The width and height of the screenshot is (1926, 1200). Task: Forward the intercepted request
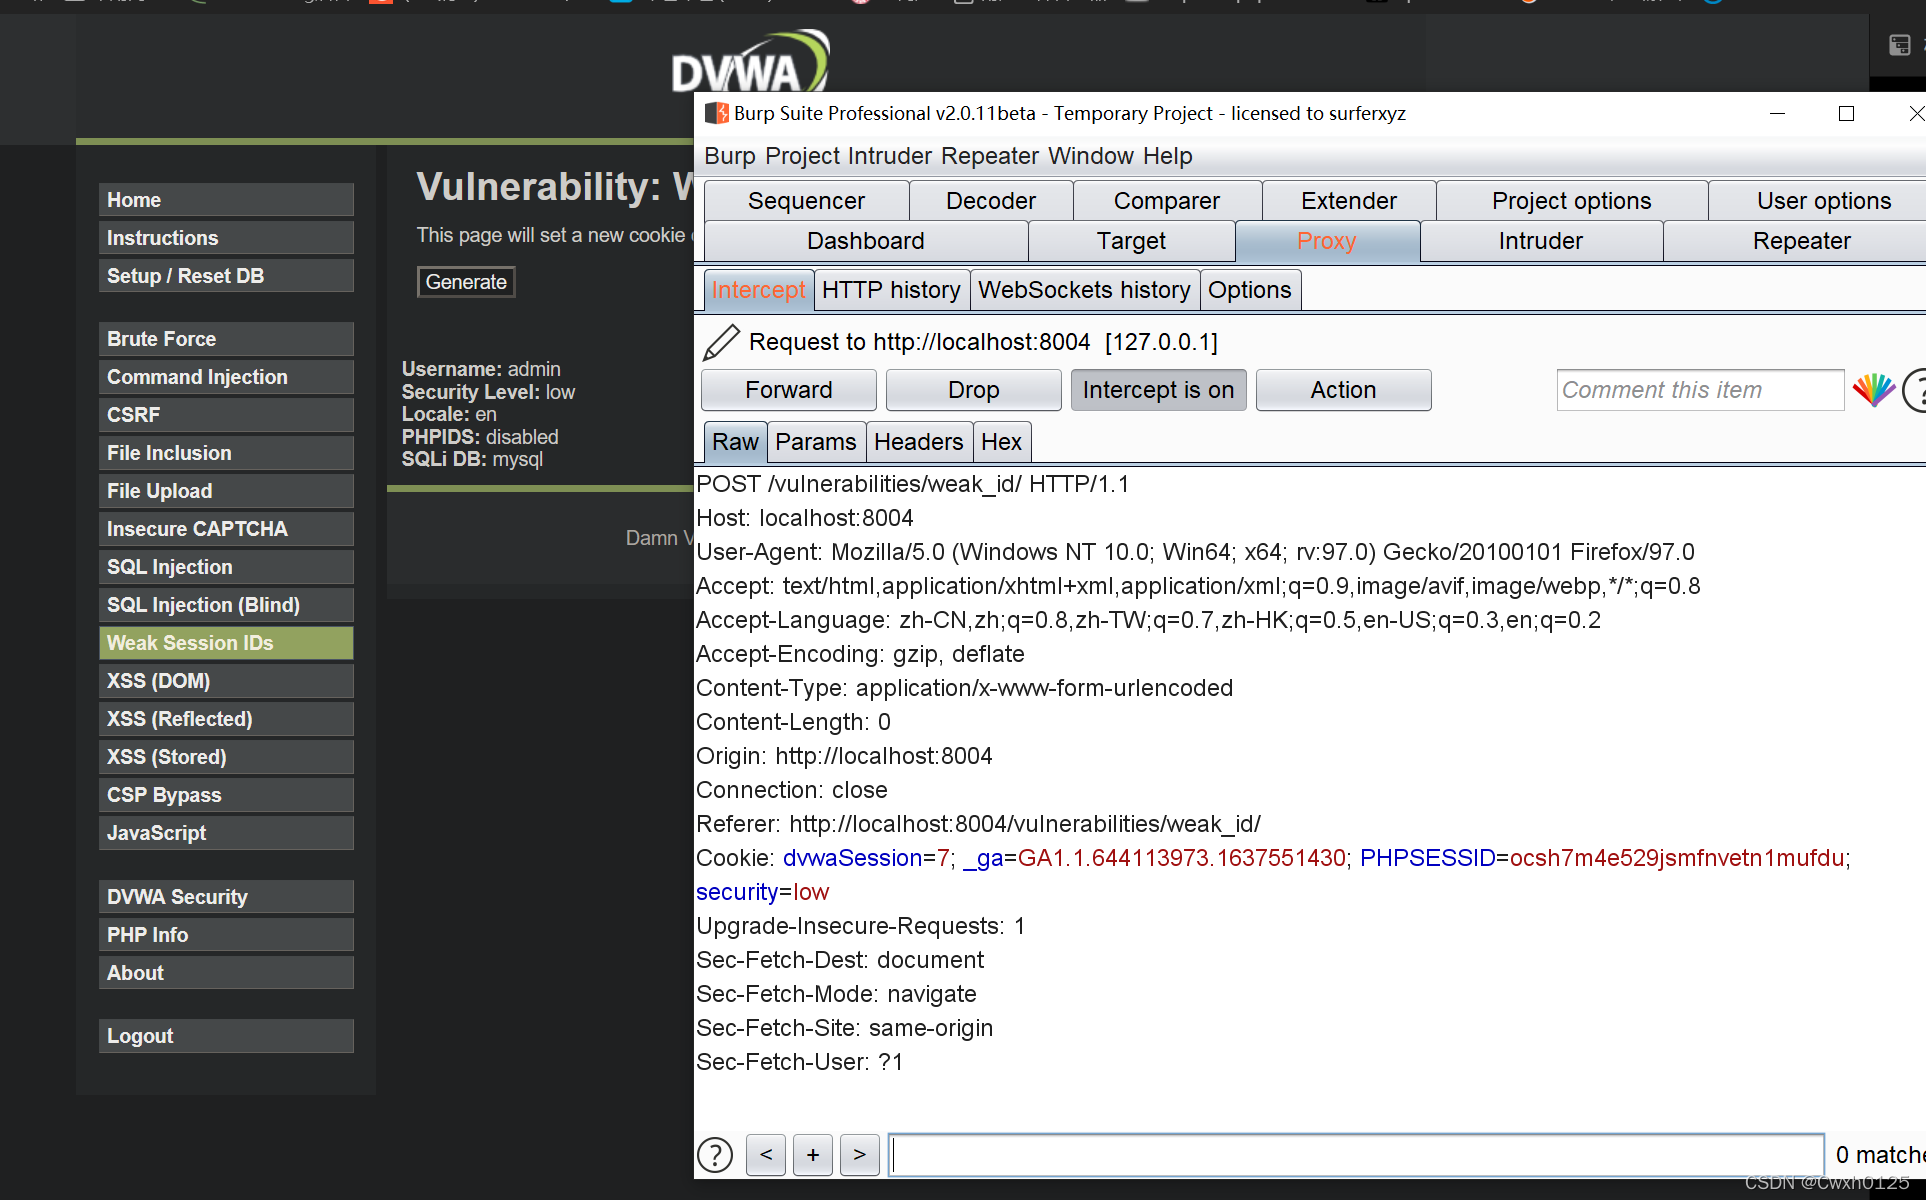click(x=788, y=390)
